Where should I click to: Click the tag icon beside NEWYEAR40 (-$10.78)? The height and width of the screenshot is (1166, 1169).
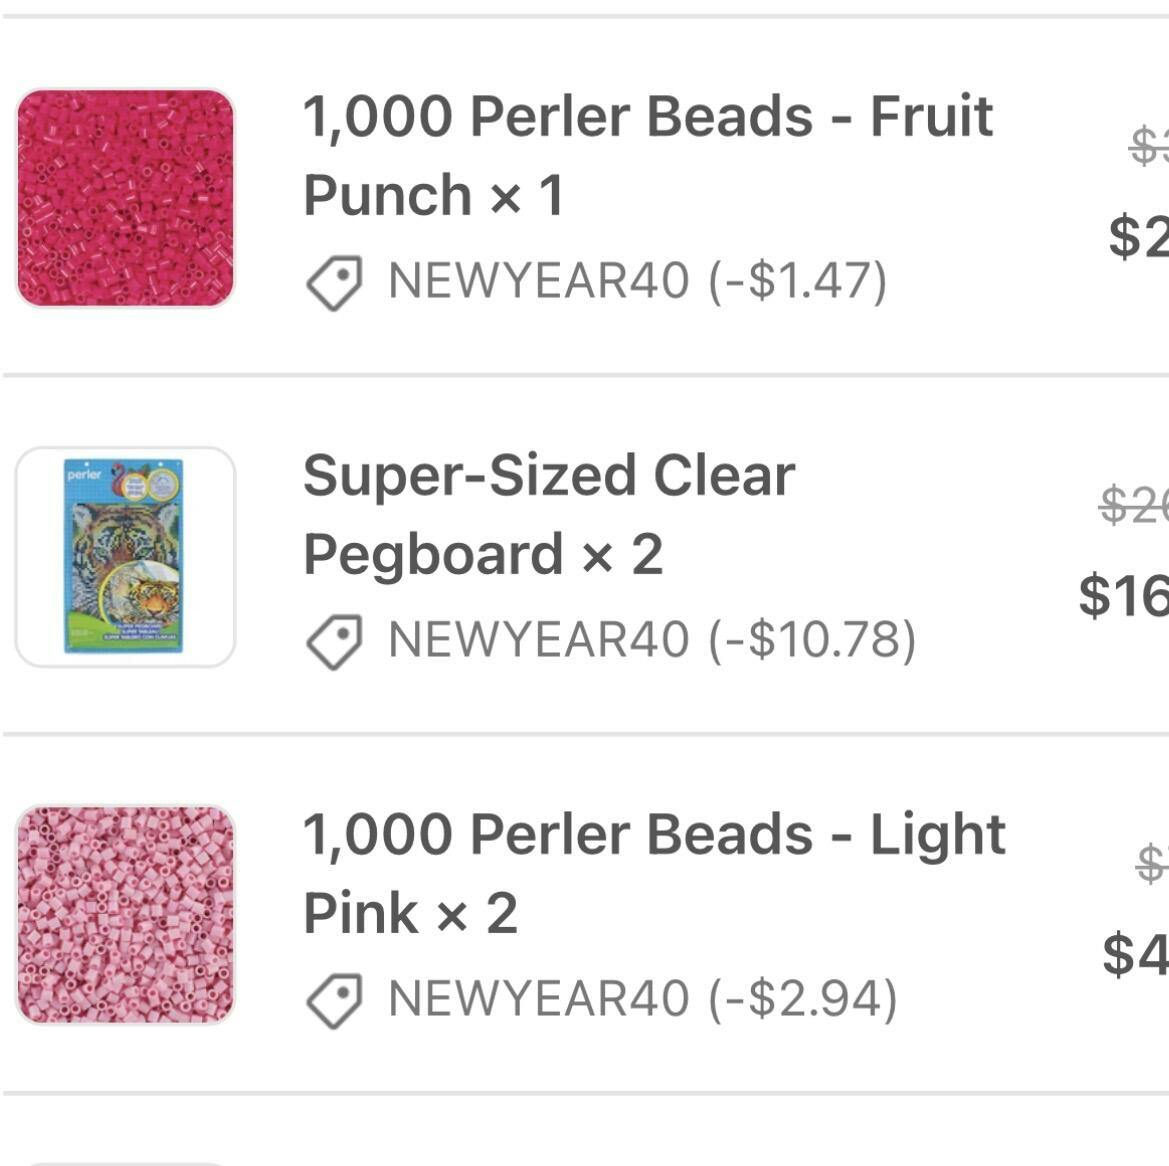click(334, 641)
